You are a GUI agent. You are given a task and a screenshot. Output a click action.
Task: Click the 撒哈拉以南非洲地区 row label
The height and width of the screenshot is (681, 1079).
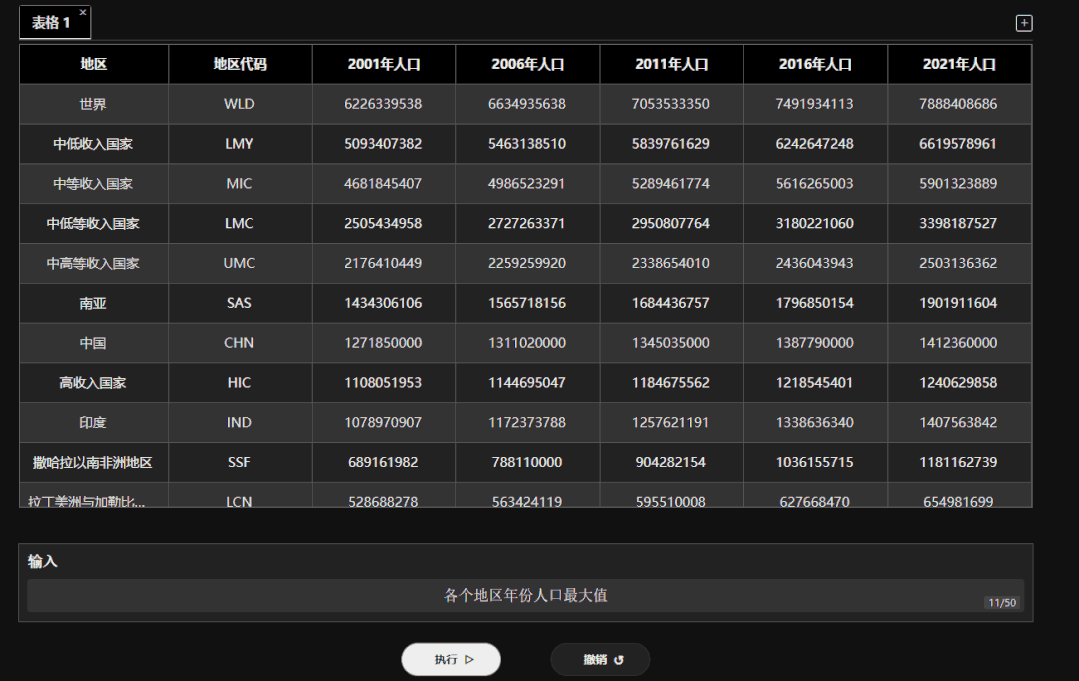point(94,463)
